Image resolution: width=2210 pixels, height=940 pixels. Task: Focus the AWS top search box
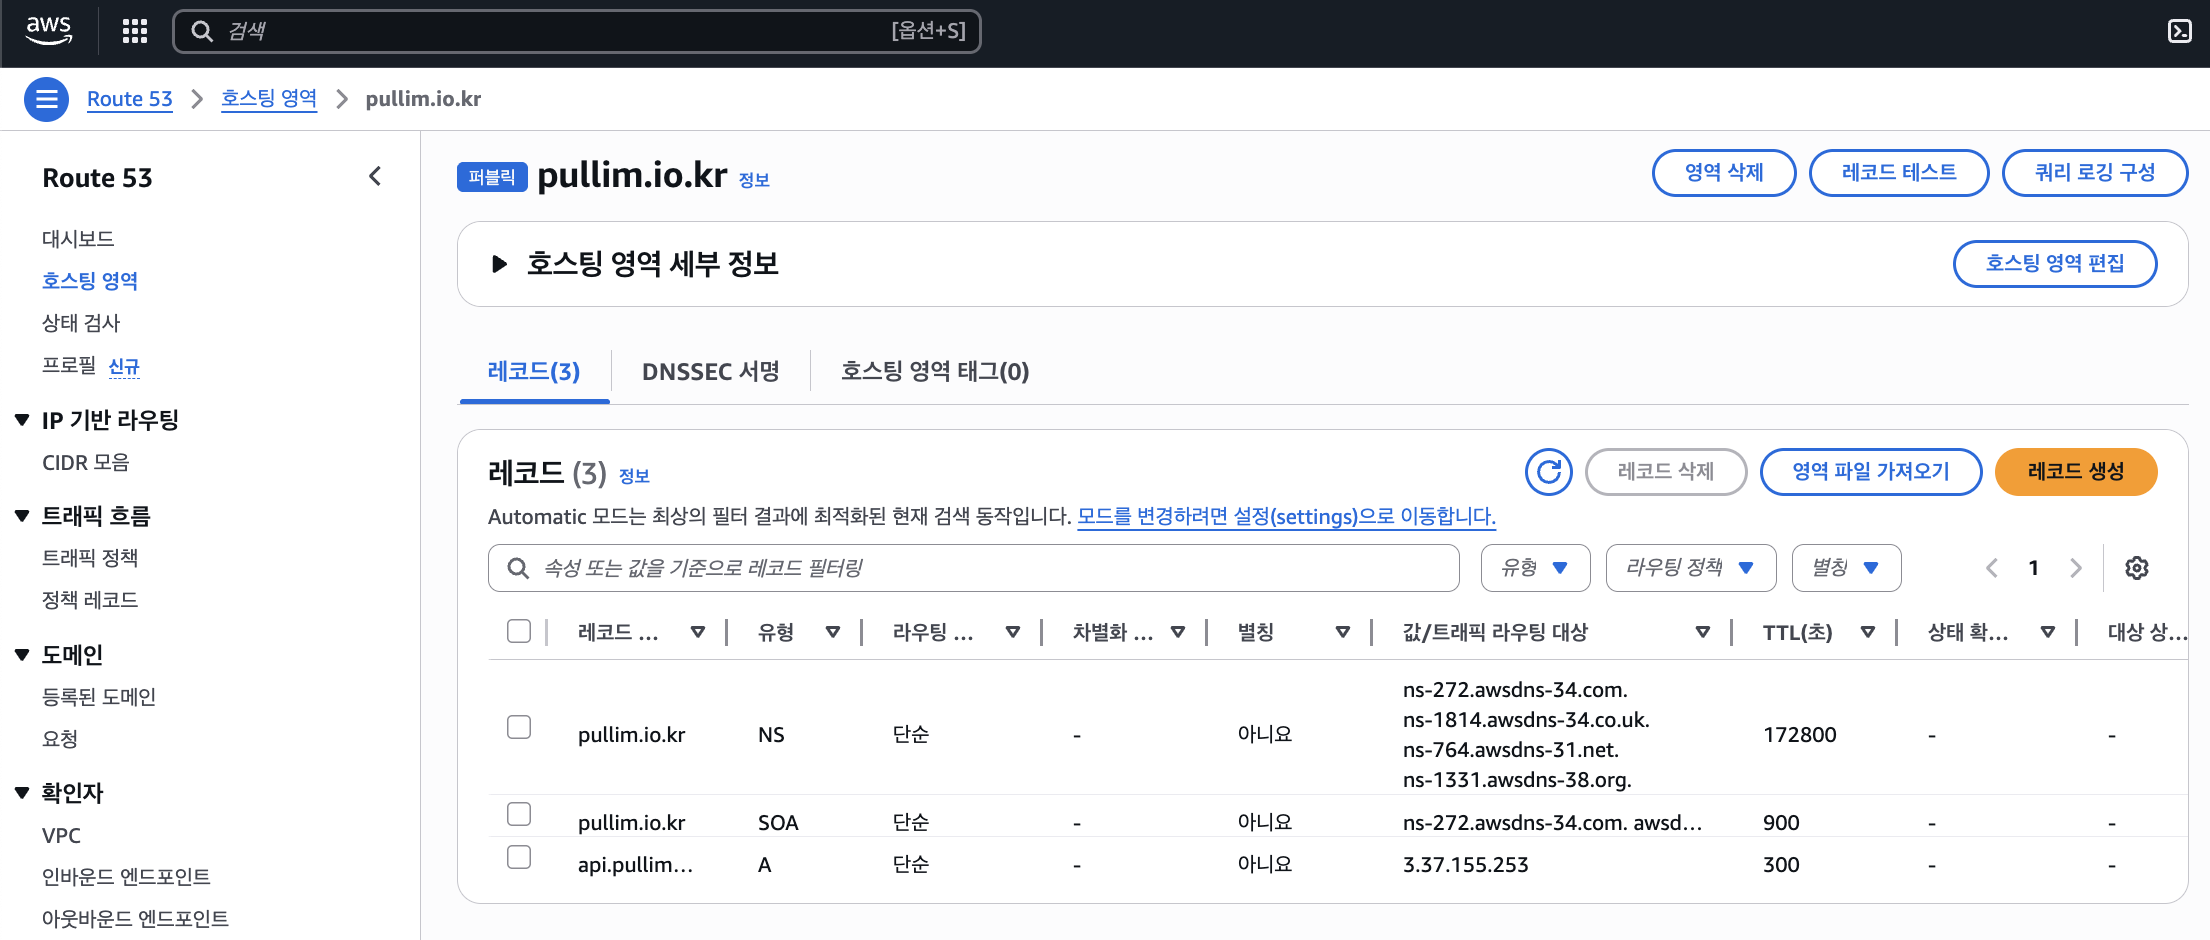tap(577, 31)
